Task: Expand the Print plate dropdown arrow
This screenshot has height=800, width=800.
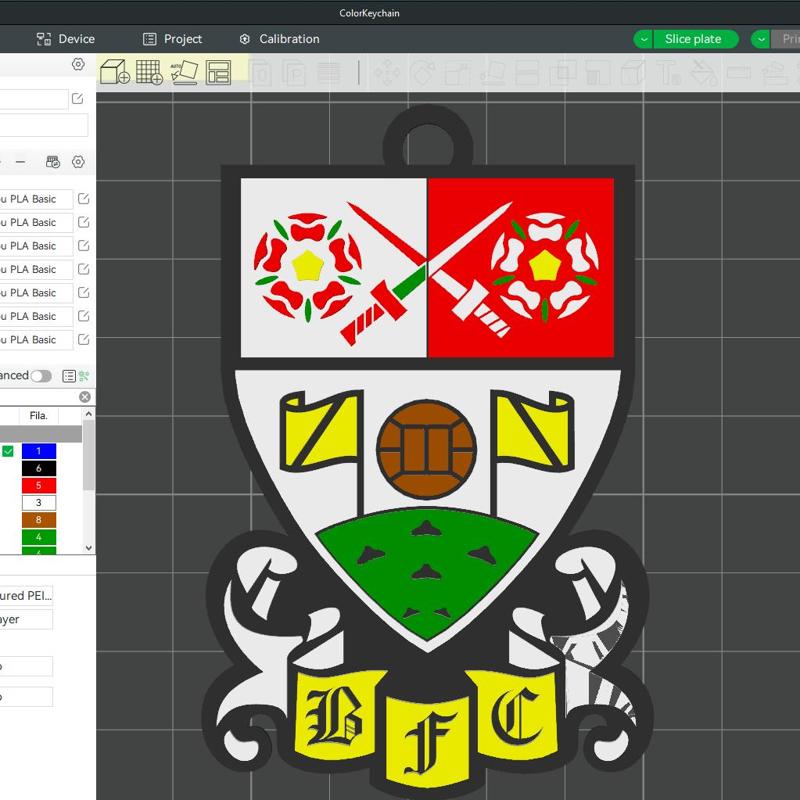Action: [762, 39]
